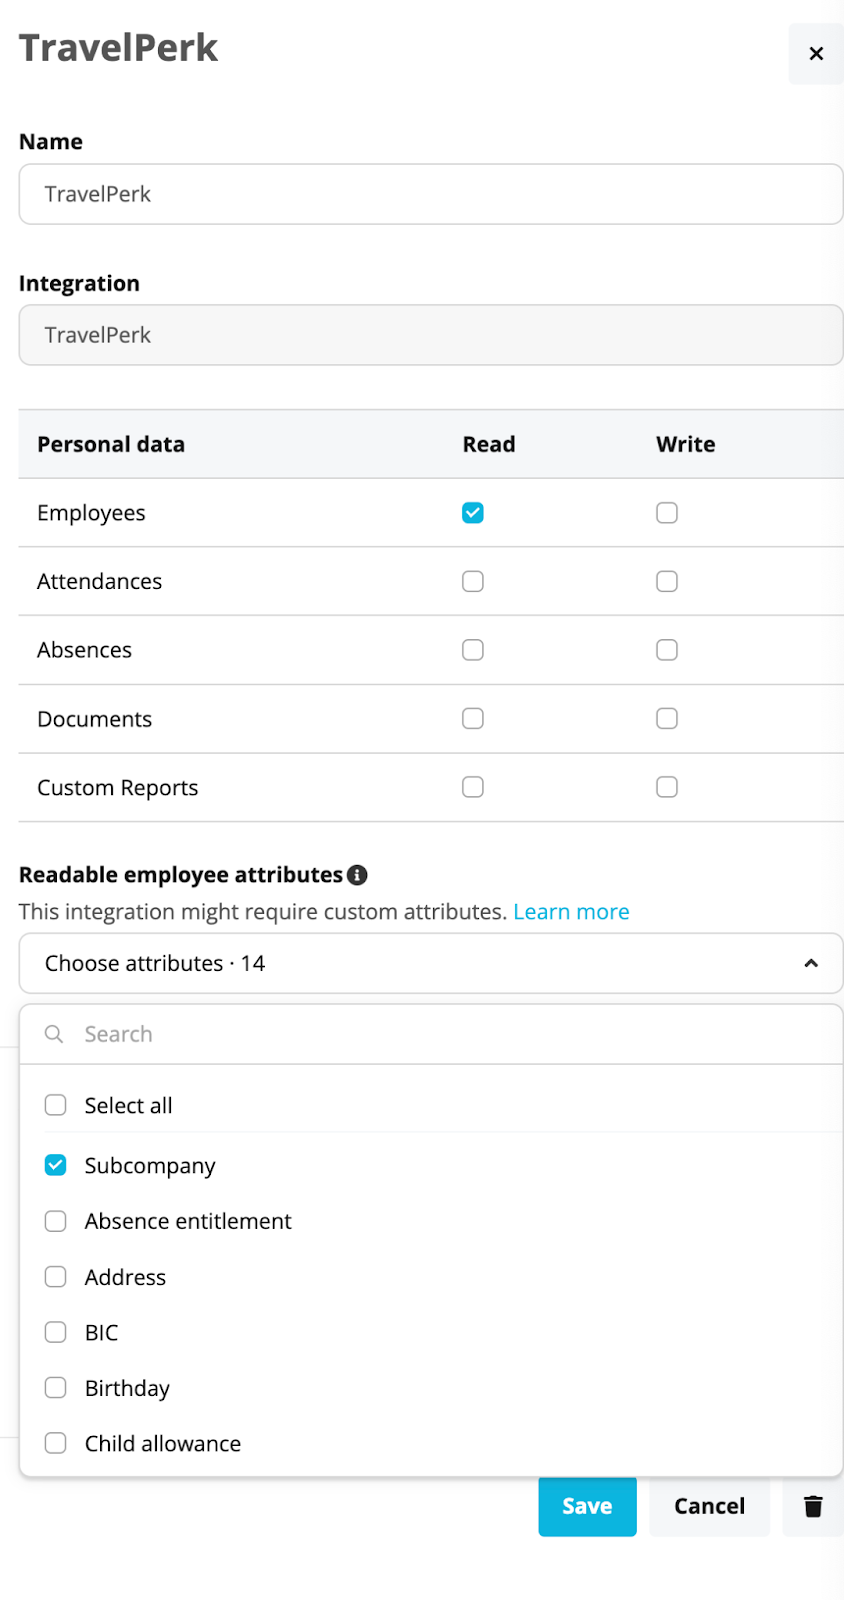Enable Read permission for Documents
Viewport: 844px width, 1600px height.
(473, 719)
